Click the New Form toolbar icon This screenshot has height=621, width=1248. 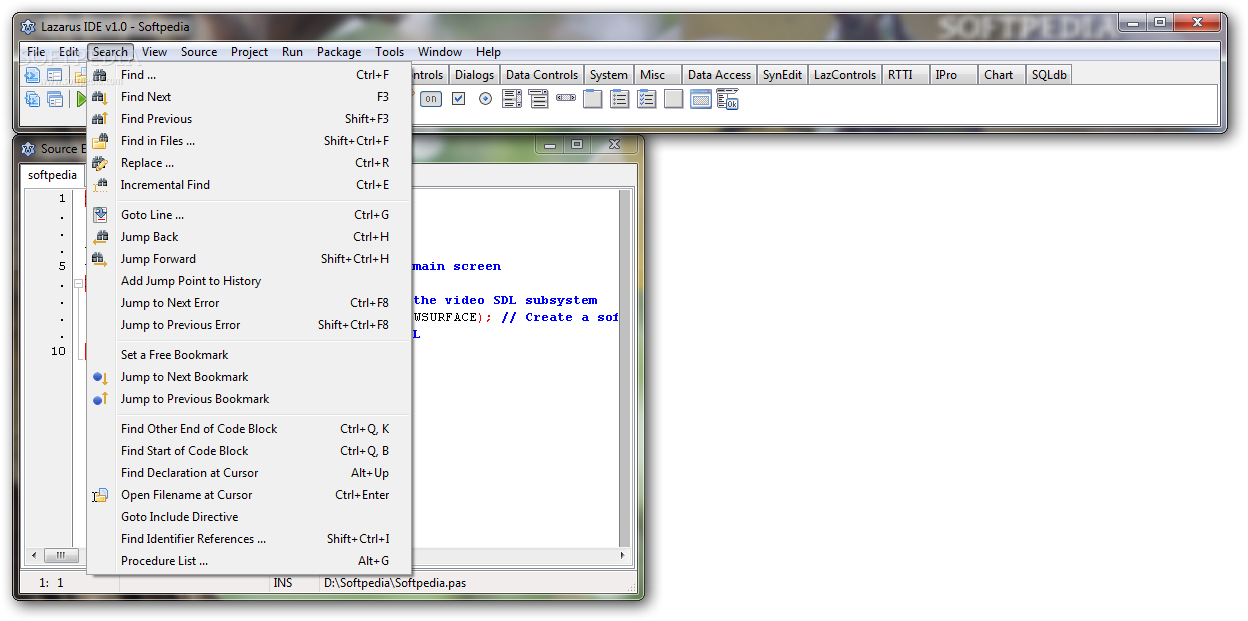55,75
